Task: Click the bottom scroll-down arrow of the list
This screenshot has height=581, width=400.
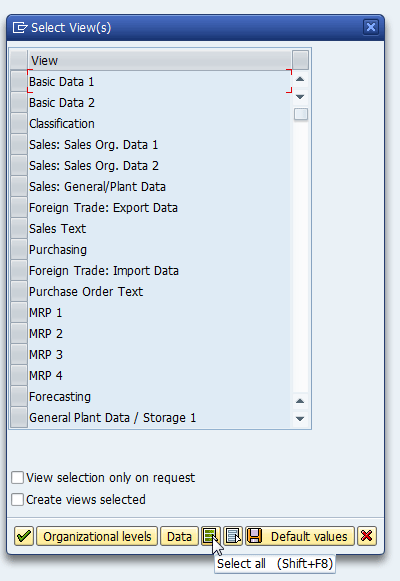Action: tap(300, 419)
